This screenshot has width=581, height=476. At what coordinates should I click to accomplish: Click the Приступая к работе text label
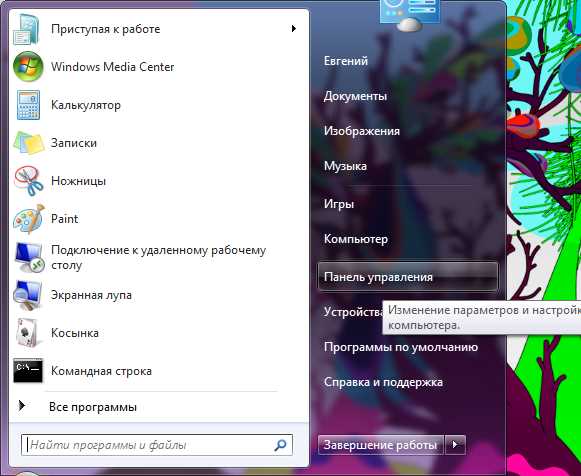[105, 29]
